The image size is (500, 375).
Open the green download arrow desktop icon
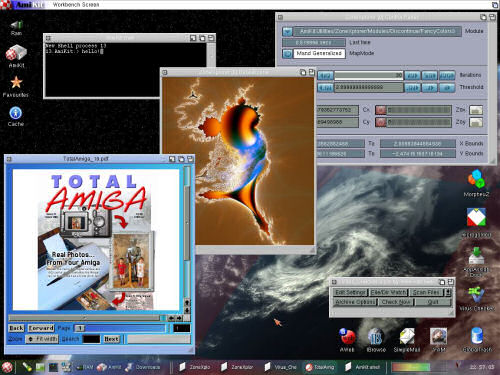(476, 256)
